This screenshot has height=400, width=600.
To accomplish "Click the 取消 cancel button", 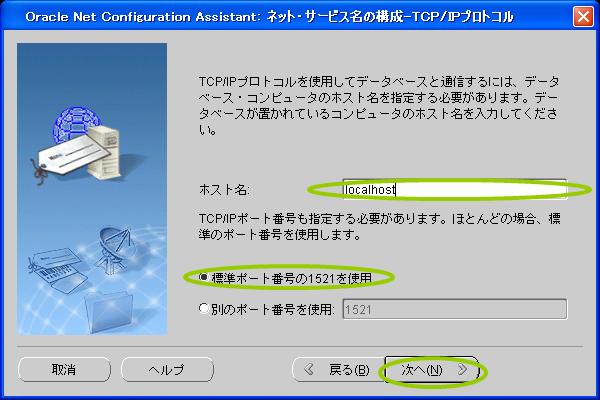I will pyautogui.click(x=64, y=369).
